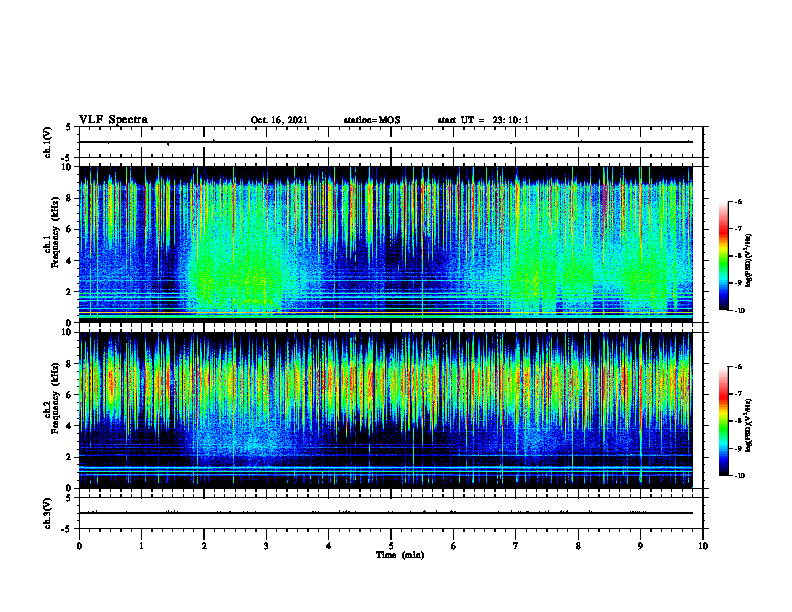792x612 pixels.
Task: Click ch.1 color bar tick "-8"
Action: (738, 256)
